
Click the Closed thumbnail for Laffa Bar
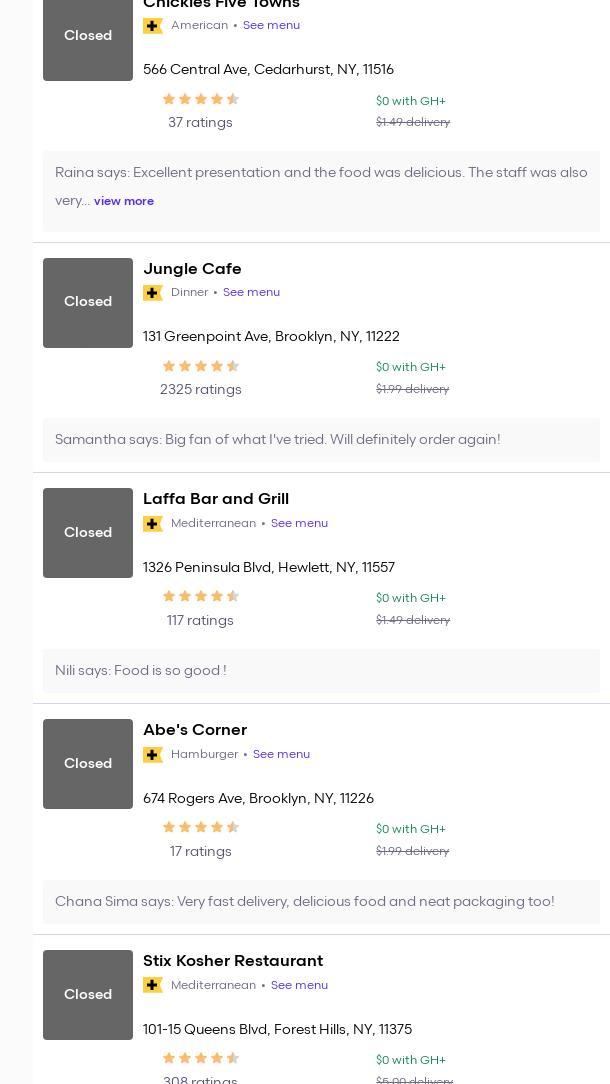coord(88,533)
